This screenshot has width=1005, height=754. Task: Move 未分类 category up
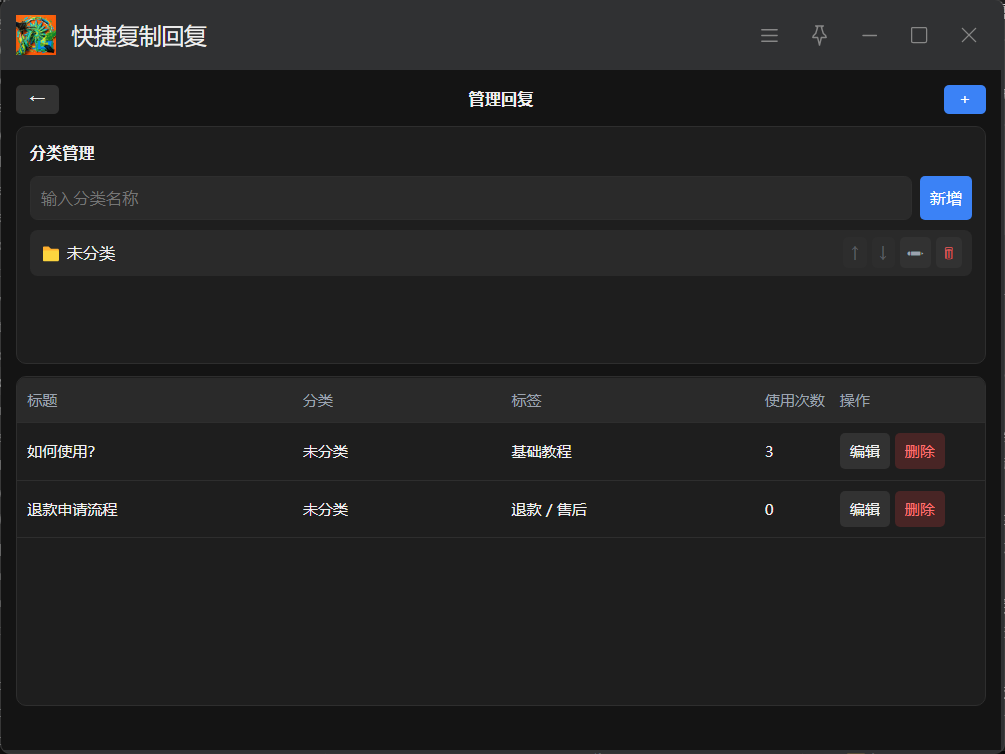click(x=854, y=253)
